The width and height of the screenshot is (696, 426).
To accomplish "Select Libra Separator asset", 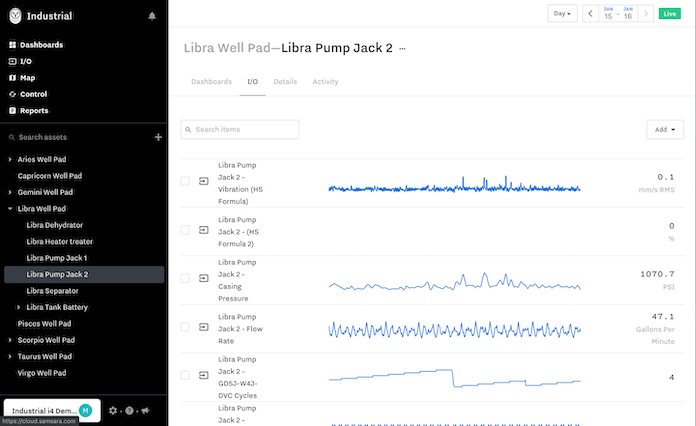I will 52,291.
